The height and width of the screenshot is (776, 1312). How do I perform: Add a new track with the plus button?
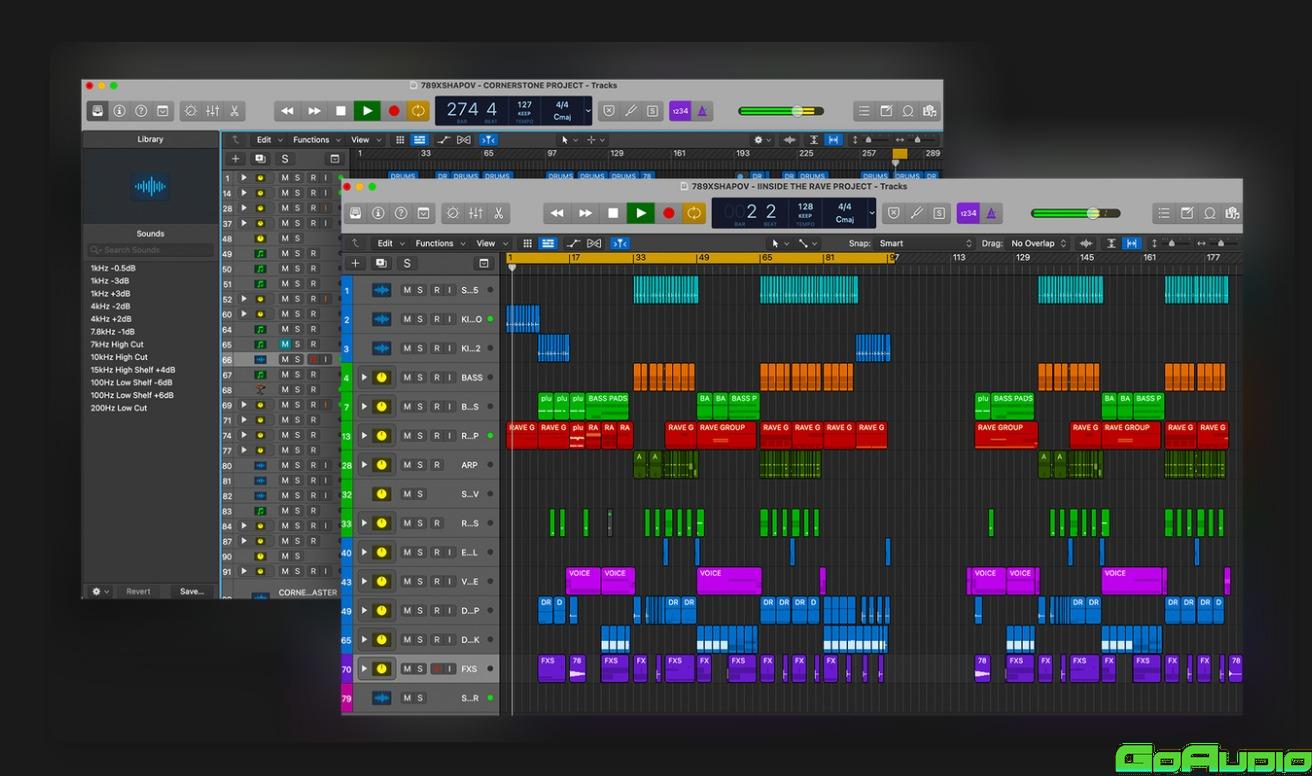[356, 263]
